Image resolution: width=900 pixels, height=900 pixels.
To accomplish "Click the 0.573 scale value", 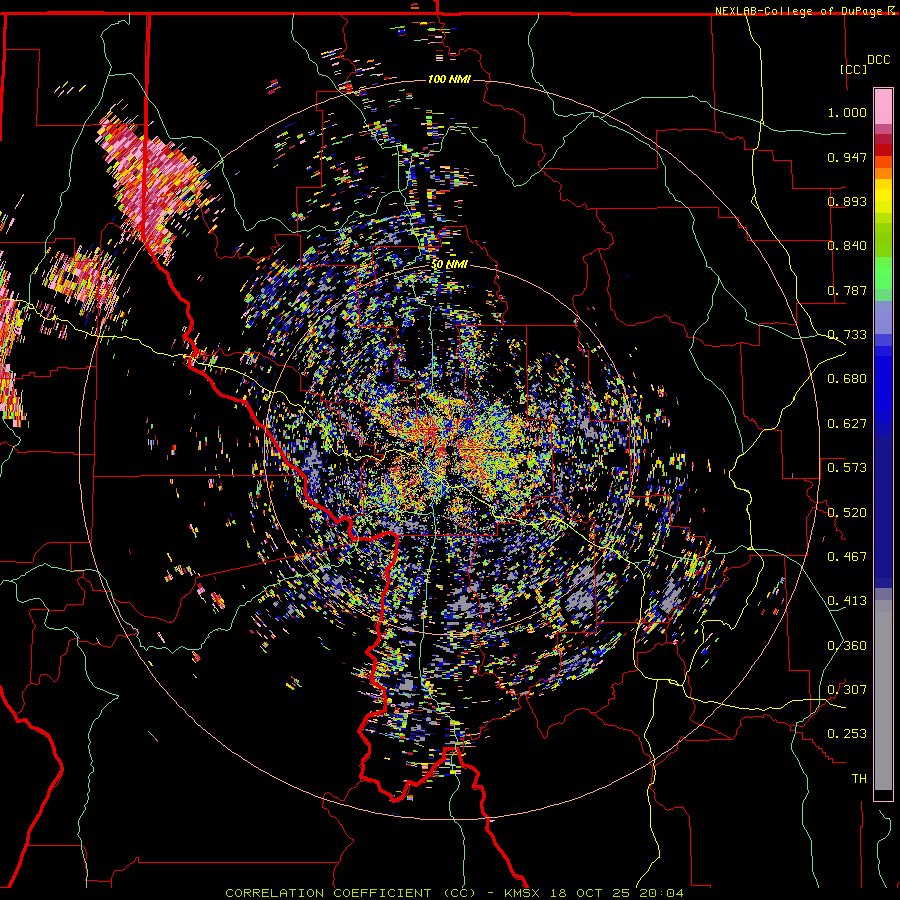I will [847, 468].
